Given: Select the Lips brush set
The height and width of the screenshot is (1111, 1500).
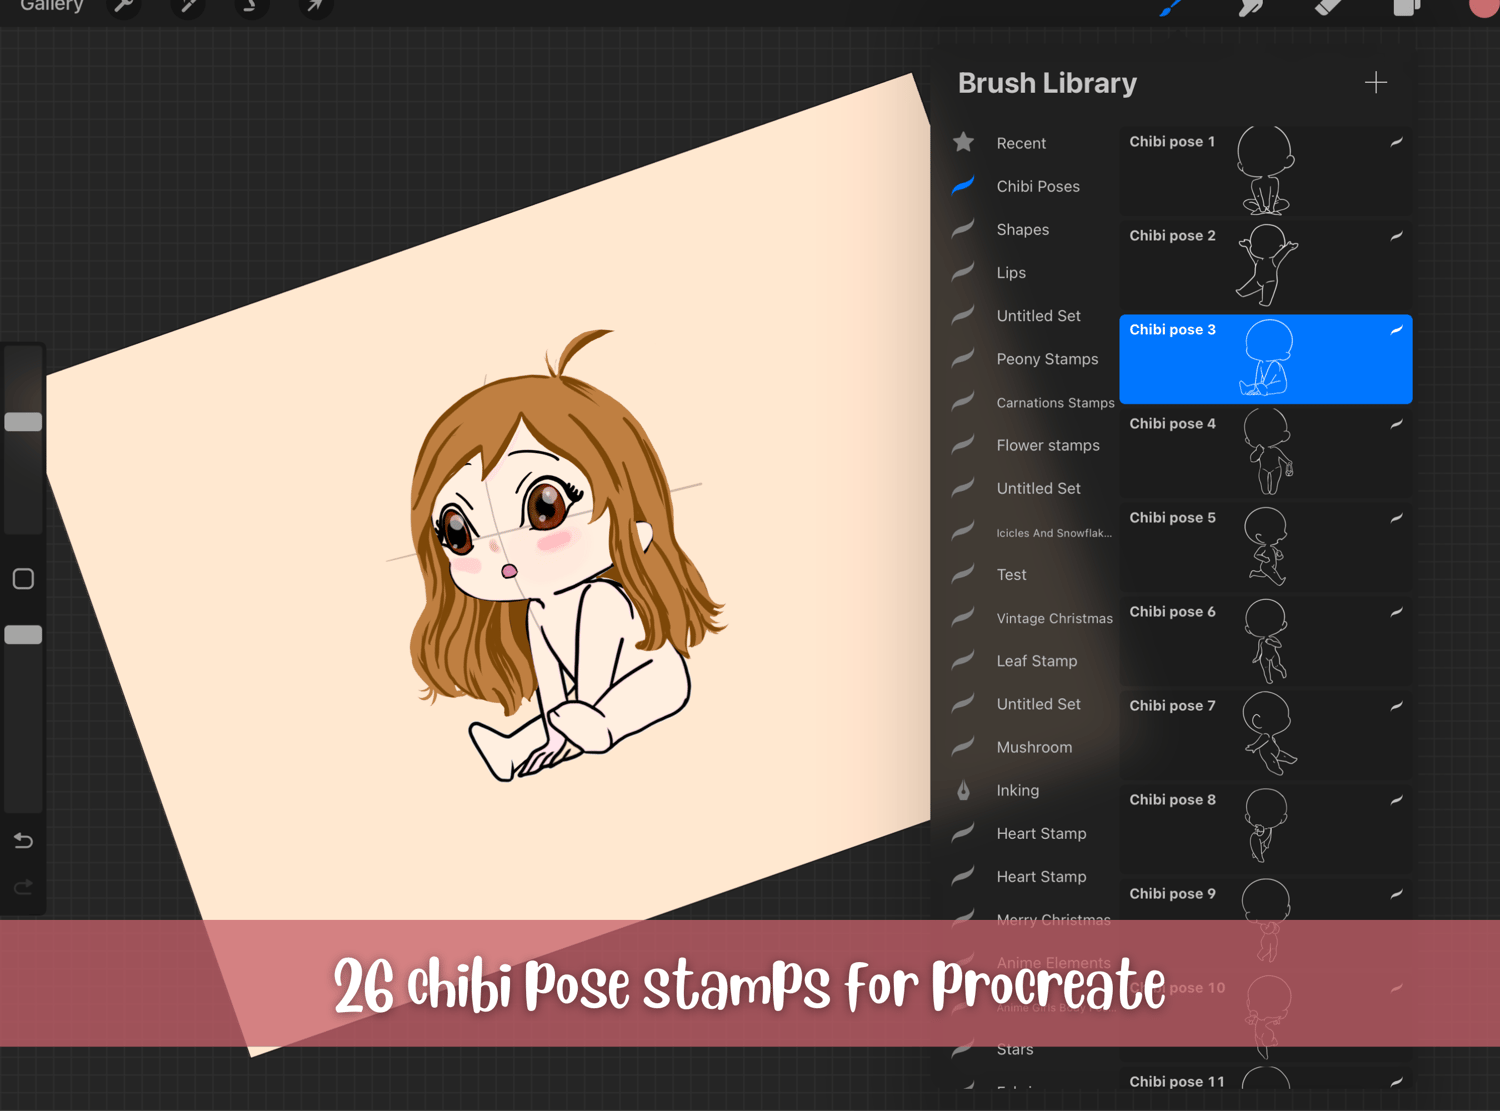Looking at the screenshot, I should 1011,272.
